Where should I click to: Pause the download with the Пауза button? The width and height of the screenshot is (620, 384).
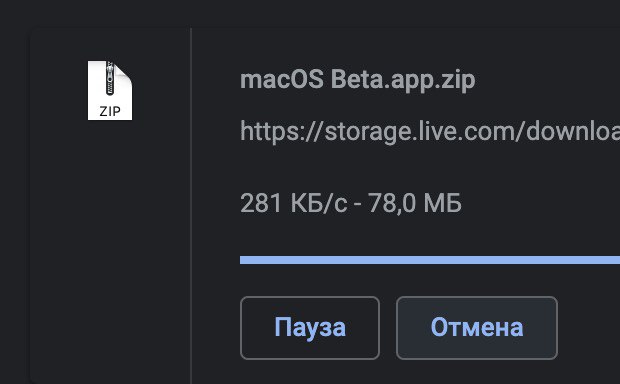[x=310, y=328]
